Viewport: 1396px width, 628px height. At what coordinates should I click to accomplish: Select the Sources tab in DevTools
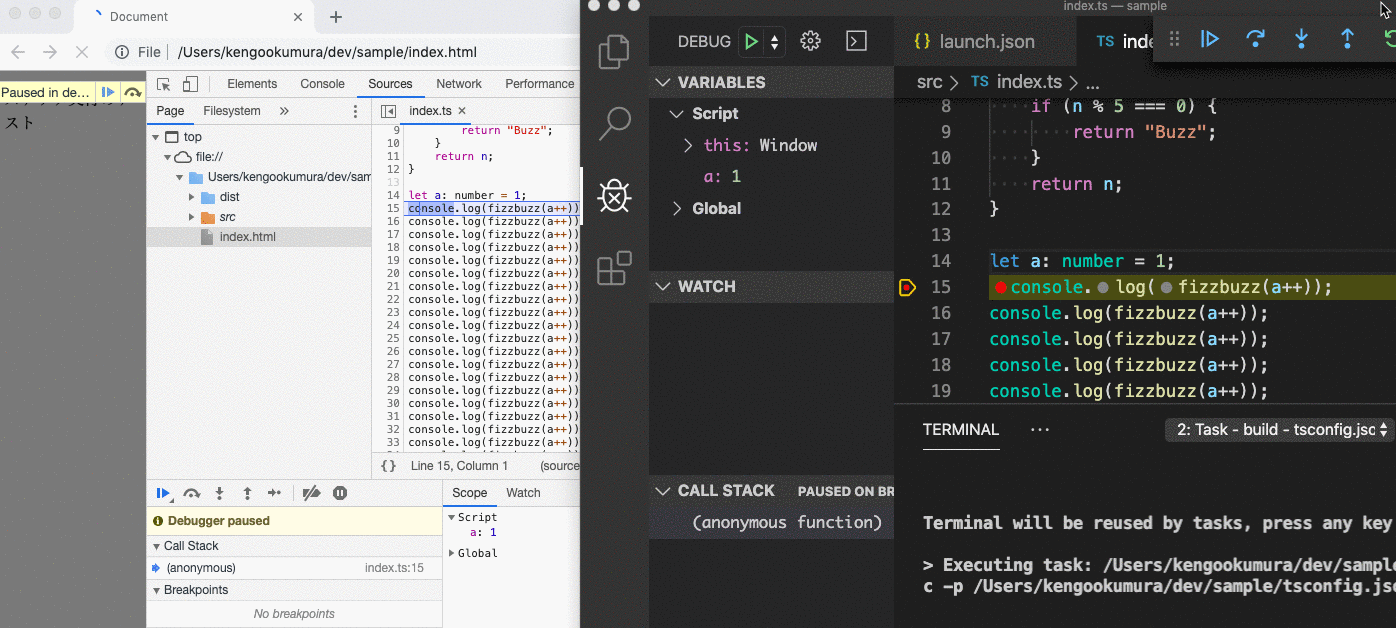(x=390, y=84)
